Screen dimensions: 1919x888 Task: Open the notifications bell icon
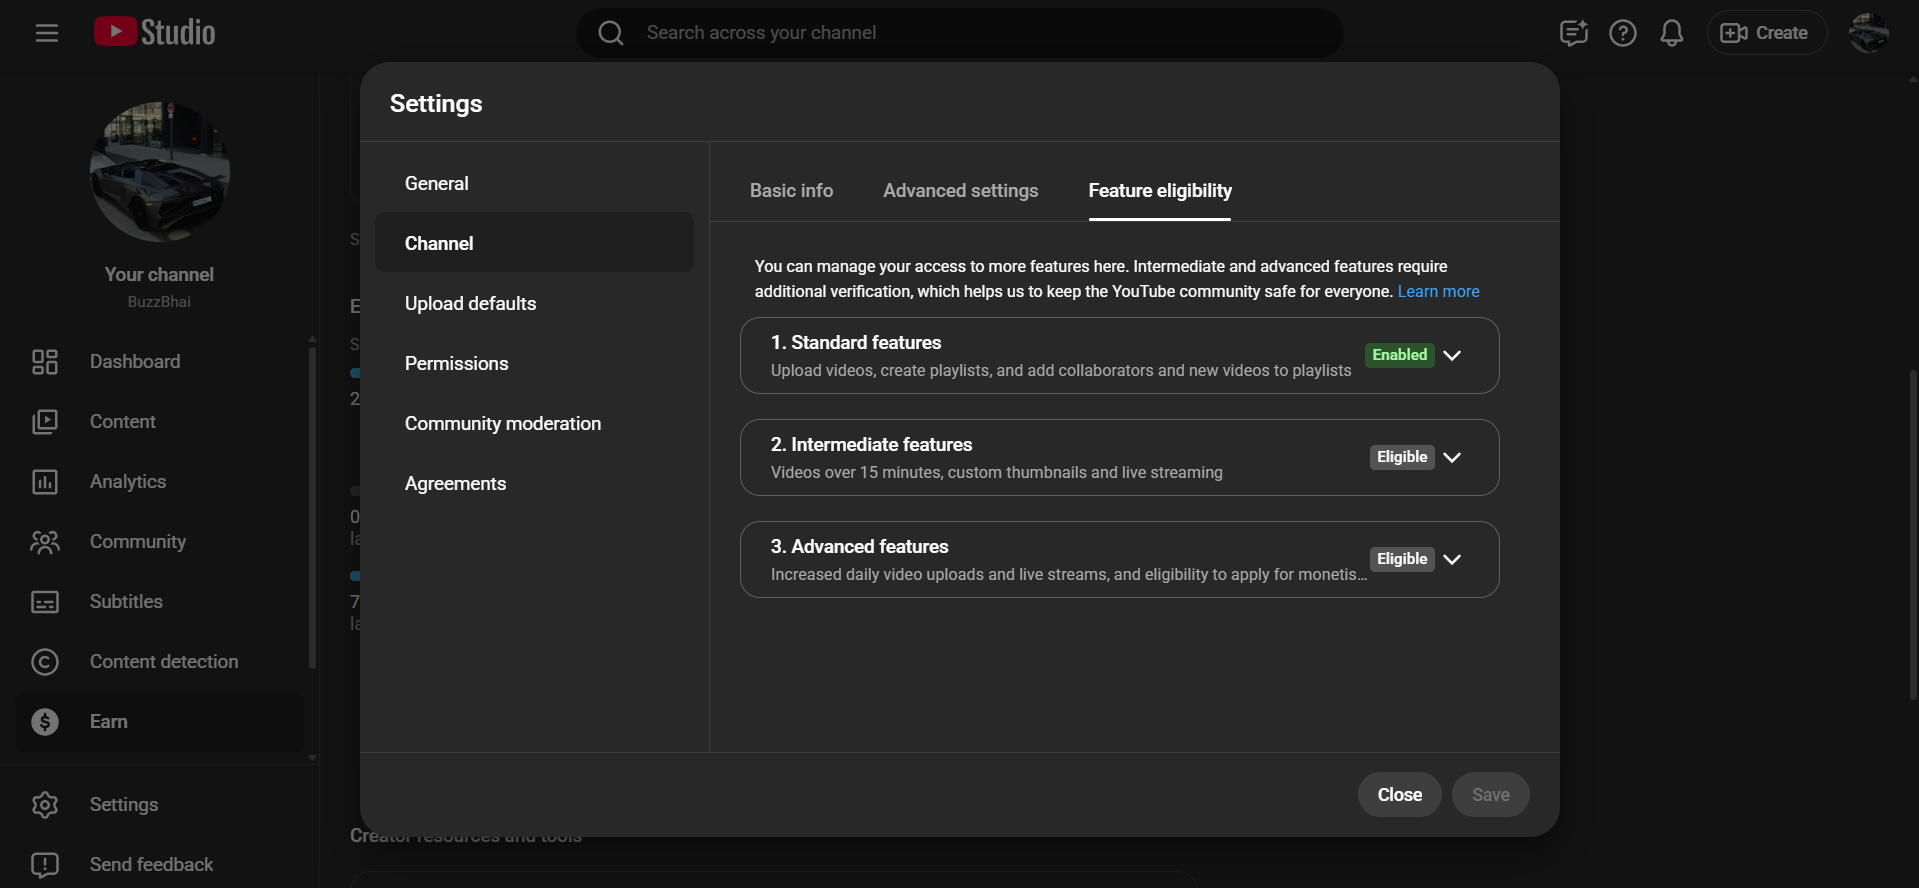point(1671,33)
